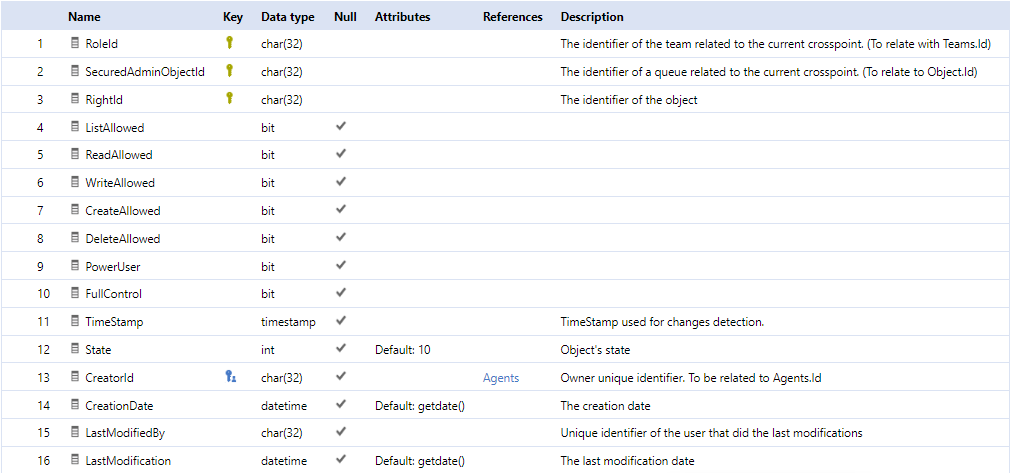Click the column icon beside TimeStamp
This screenshot has width=1011, height=473.
[x=75, y=322]
